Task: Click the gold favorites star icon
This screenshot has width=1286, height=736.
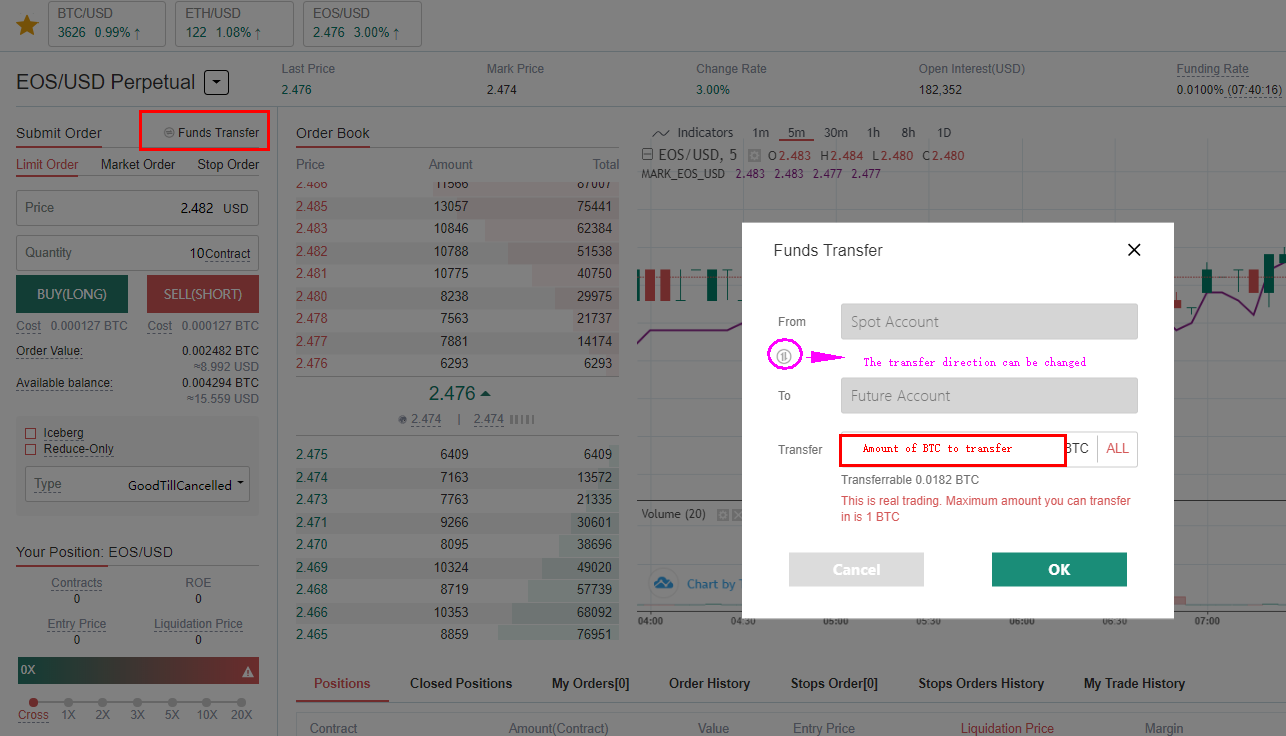Action: [27, 25]
